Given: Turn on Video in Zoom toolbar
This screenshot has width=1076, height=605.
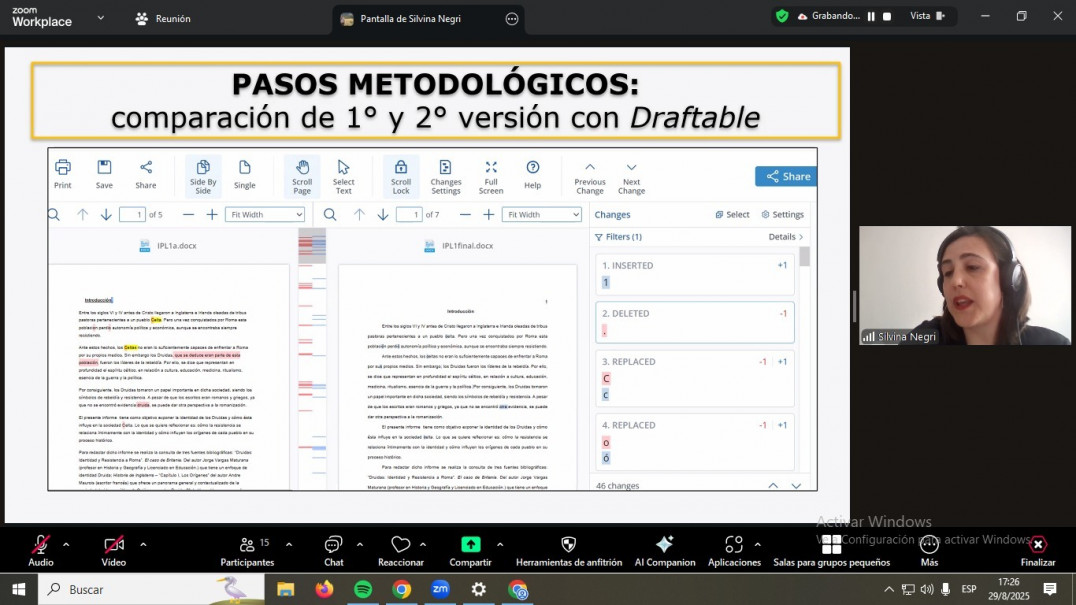Looking at the screenshot, I should click(x=113, y=551).
